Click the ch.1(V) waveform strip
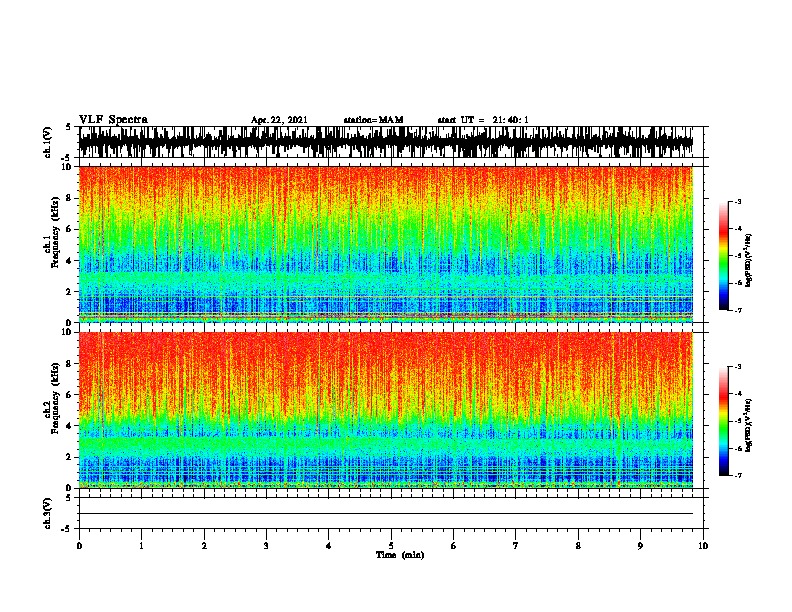 tap(386, 142)
